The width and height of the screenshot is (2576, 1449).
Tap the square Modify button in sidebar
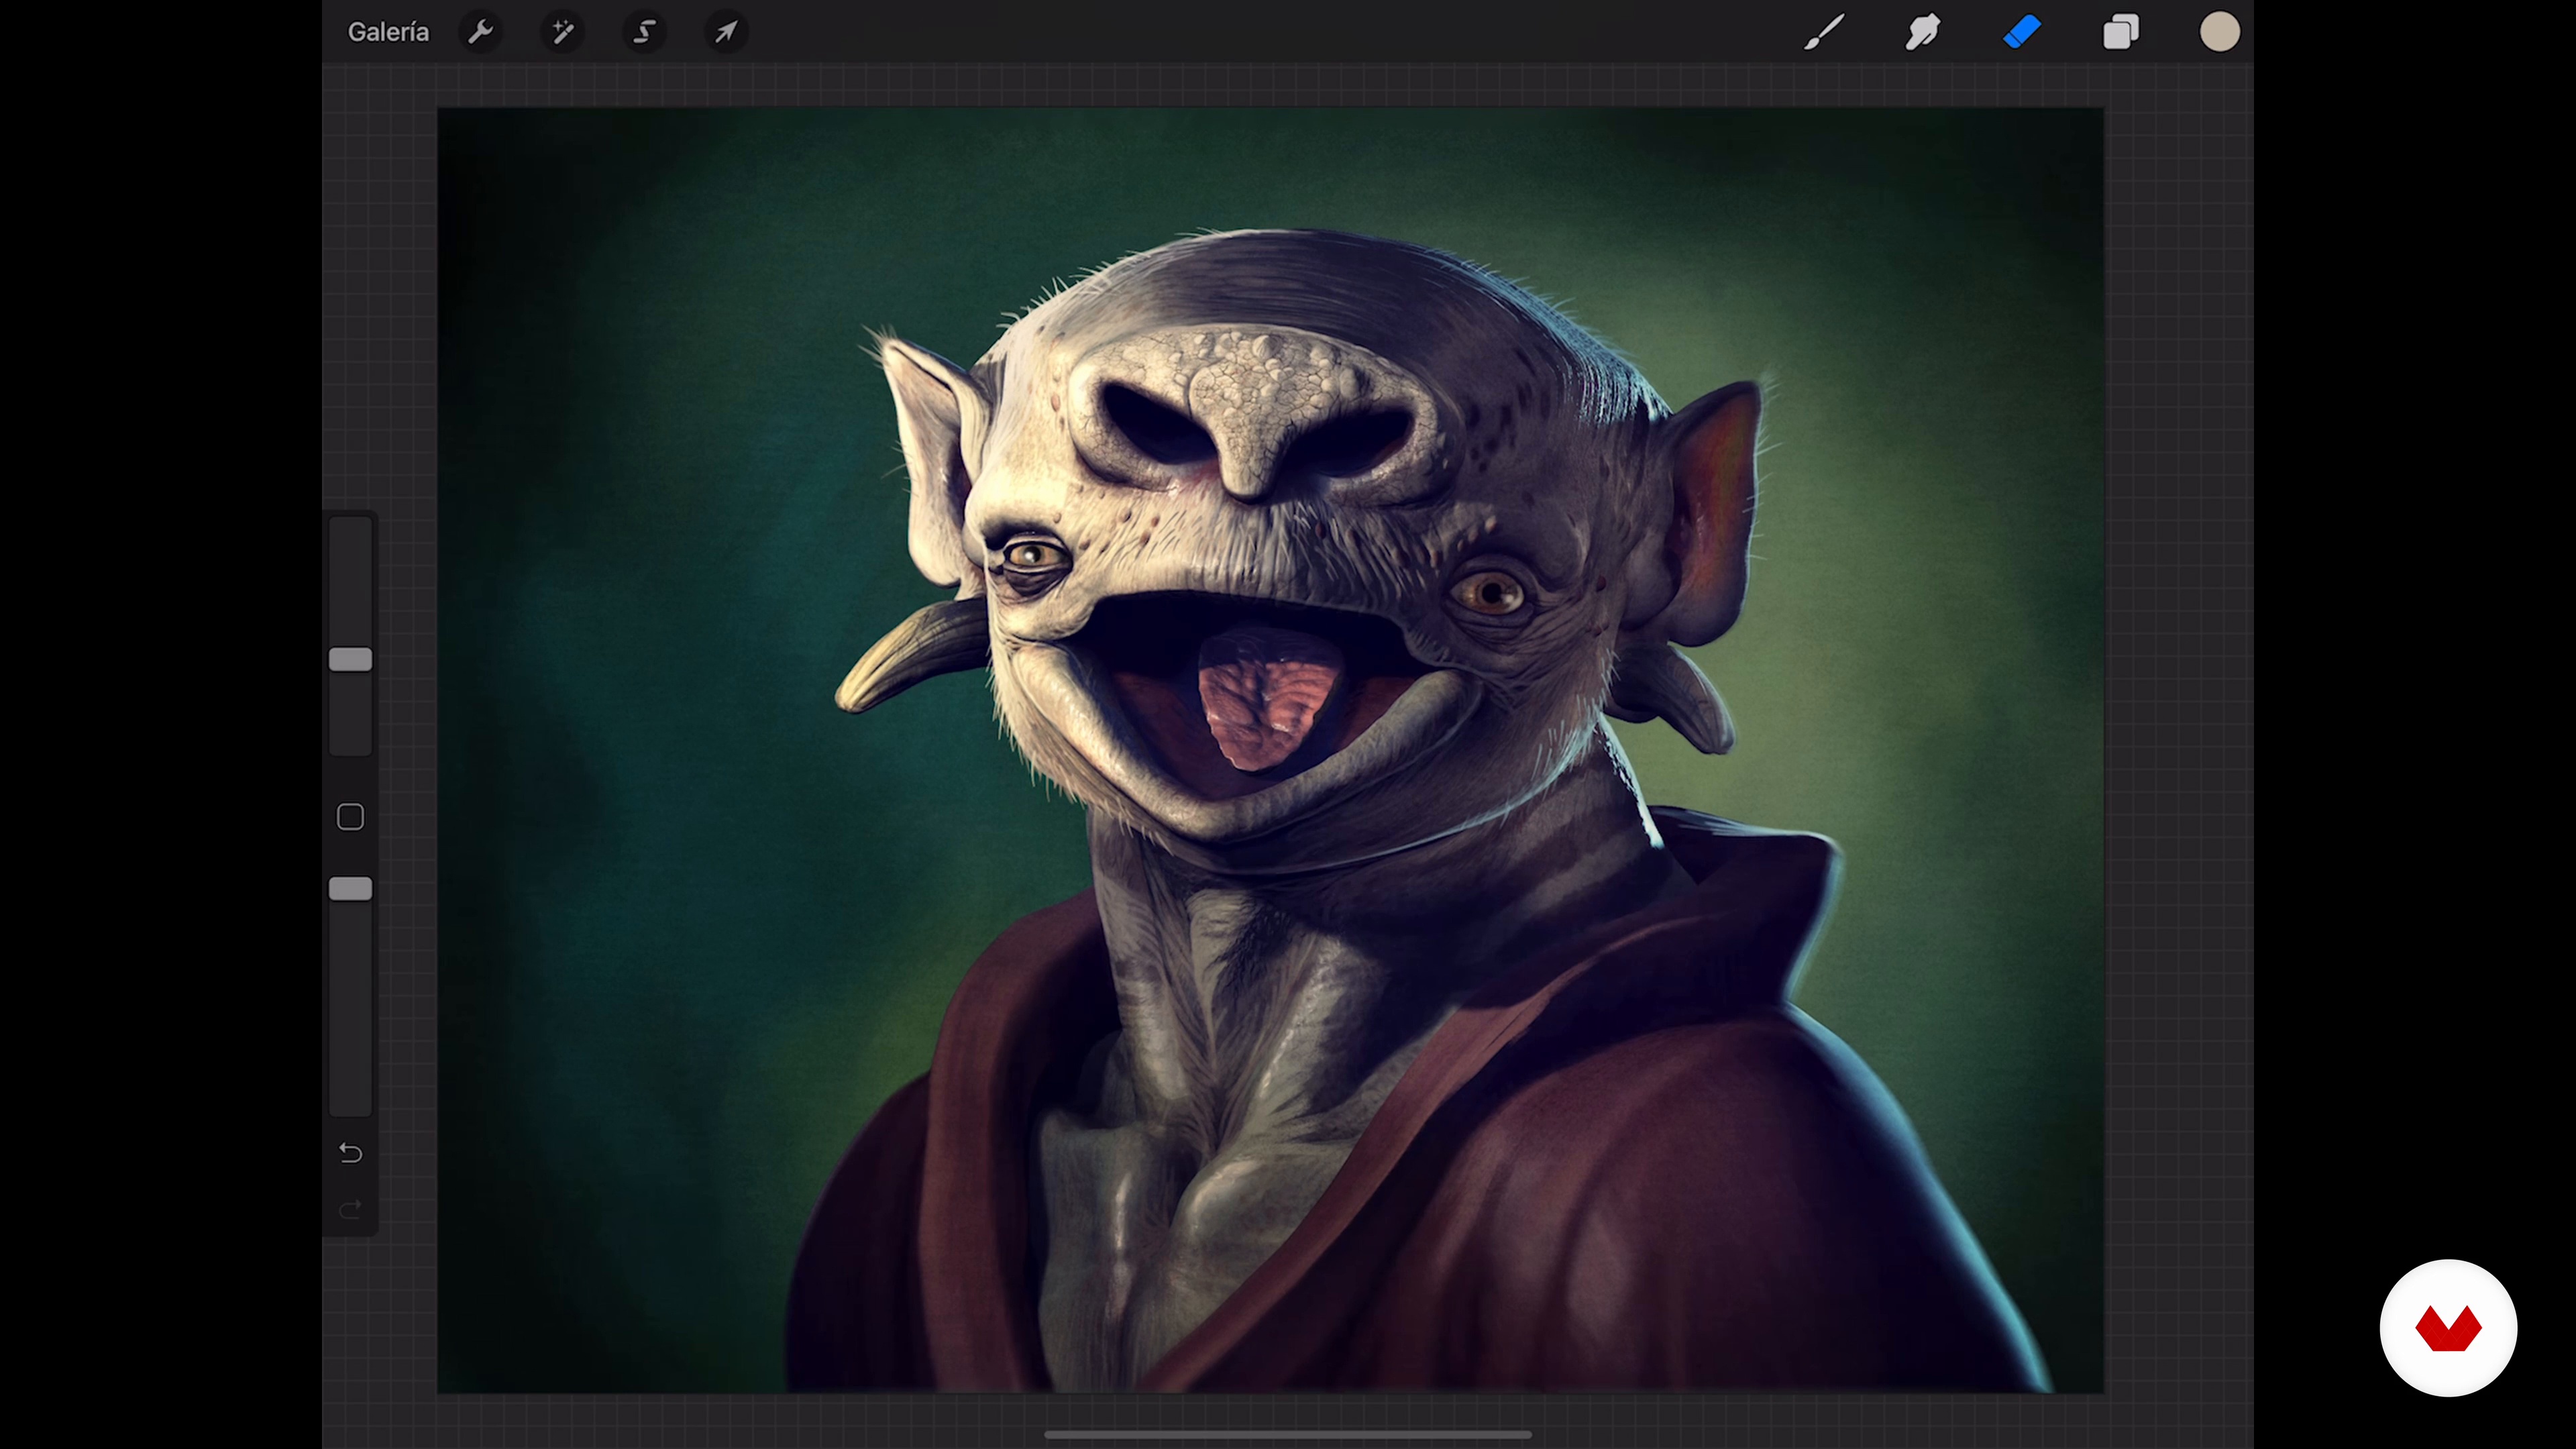pyautogui.click(x=350, y=817)
